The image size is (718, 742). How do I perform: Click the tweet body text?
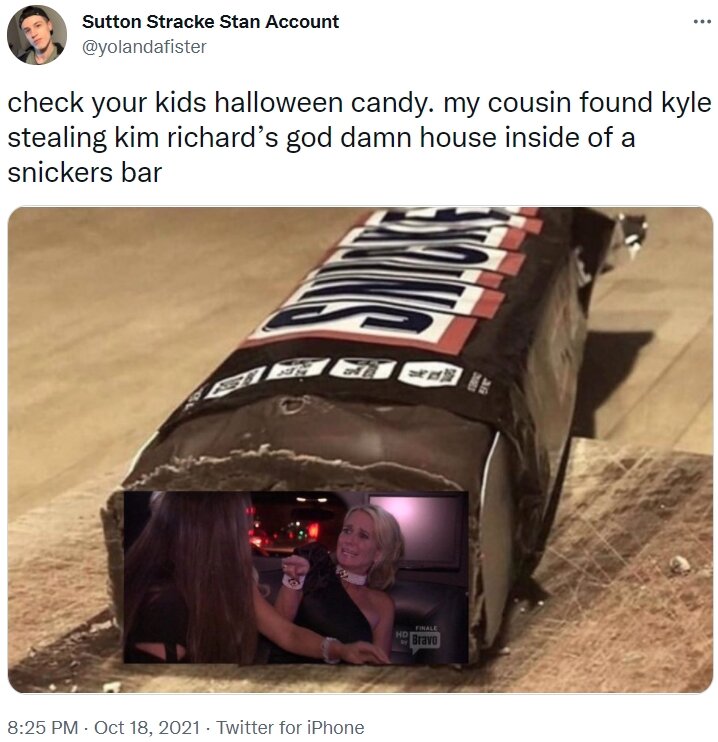click(x=359, y=137)
